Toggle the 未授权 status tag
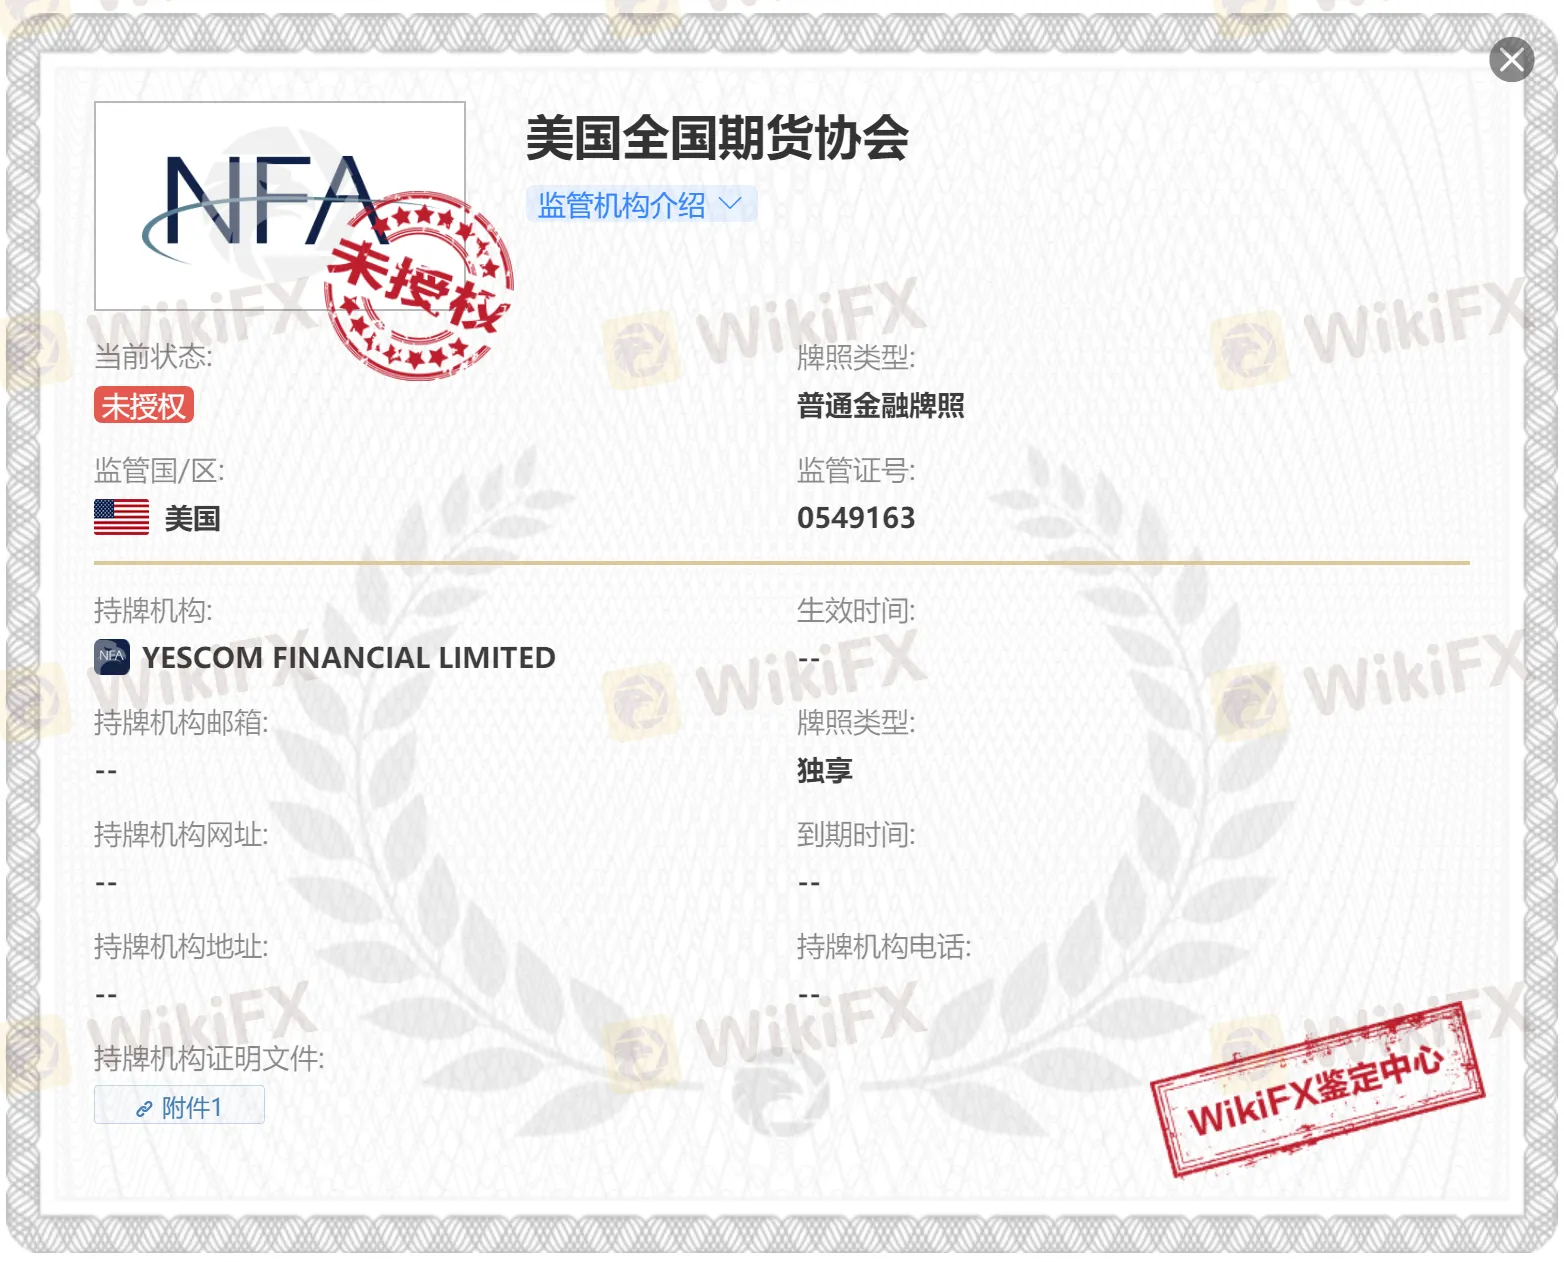Viewport: 1564px width, 1262px height. pyautogui.click(x=143, y=406)
